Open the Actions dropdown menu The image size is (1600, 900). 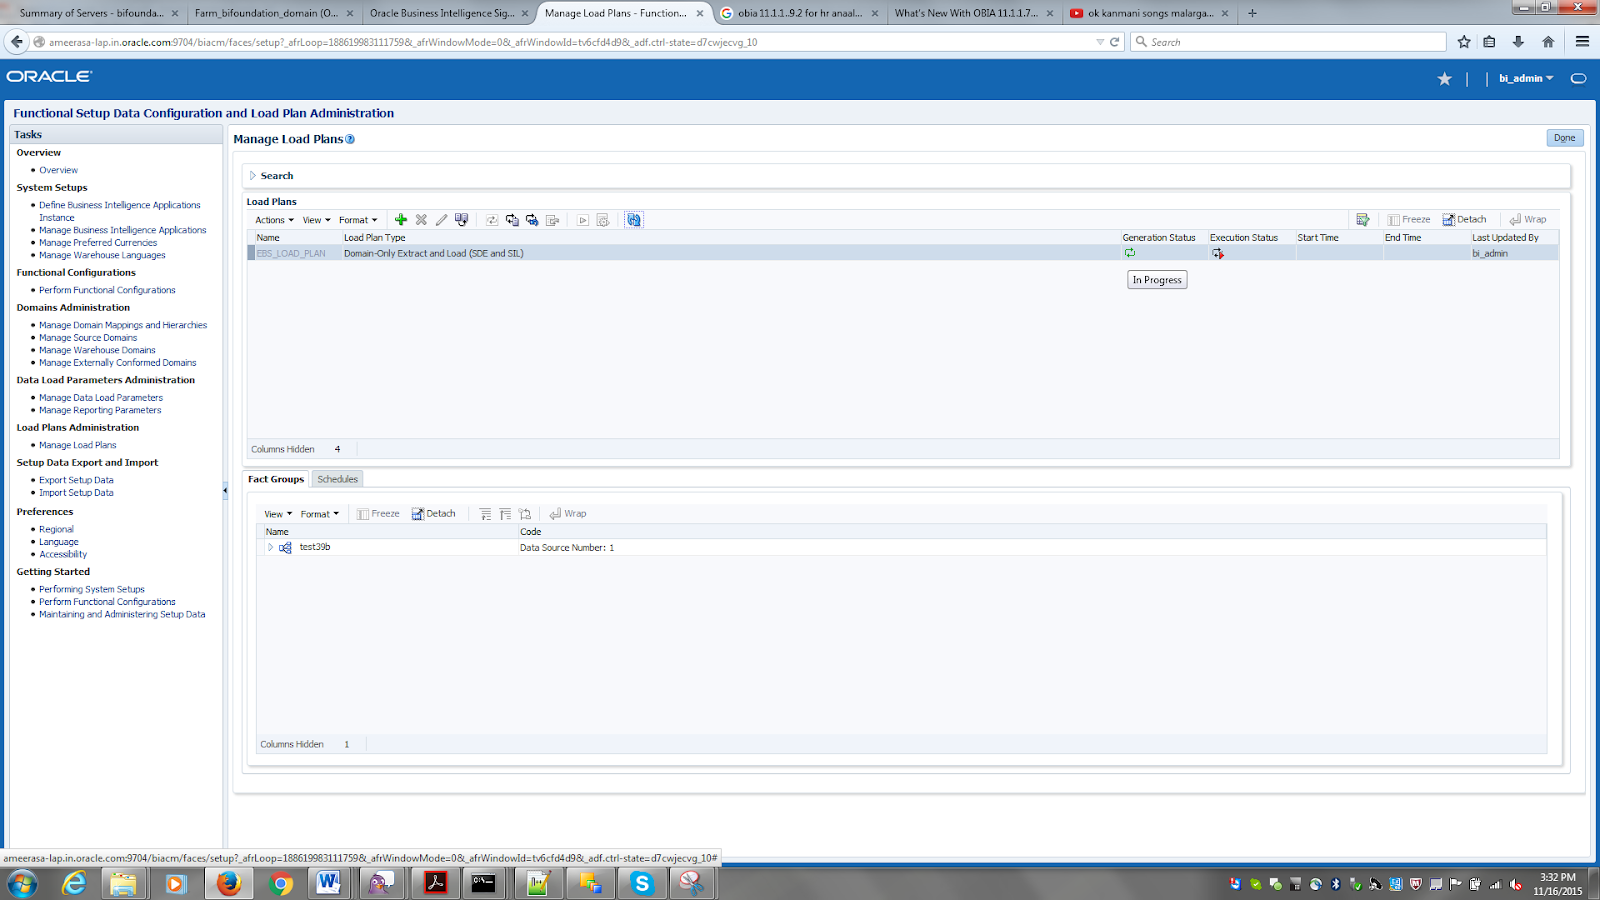[274, 220]
